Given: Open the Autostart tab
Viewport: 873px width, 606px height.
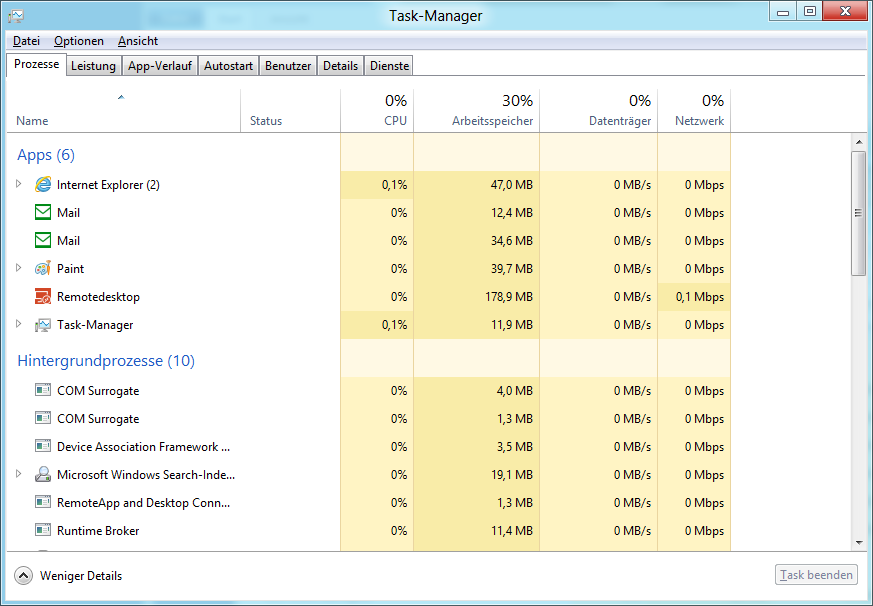Looking at the screenshot, I should (228, 66).
